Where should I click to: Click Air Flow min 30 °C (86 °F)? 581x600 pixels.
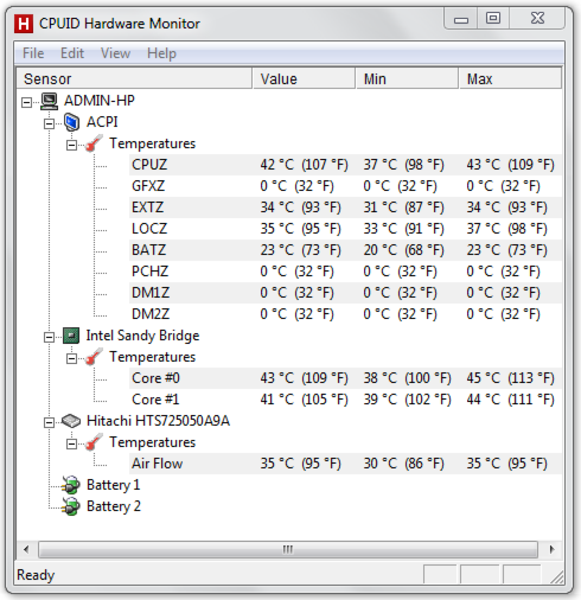tap(404, 464)
